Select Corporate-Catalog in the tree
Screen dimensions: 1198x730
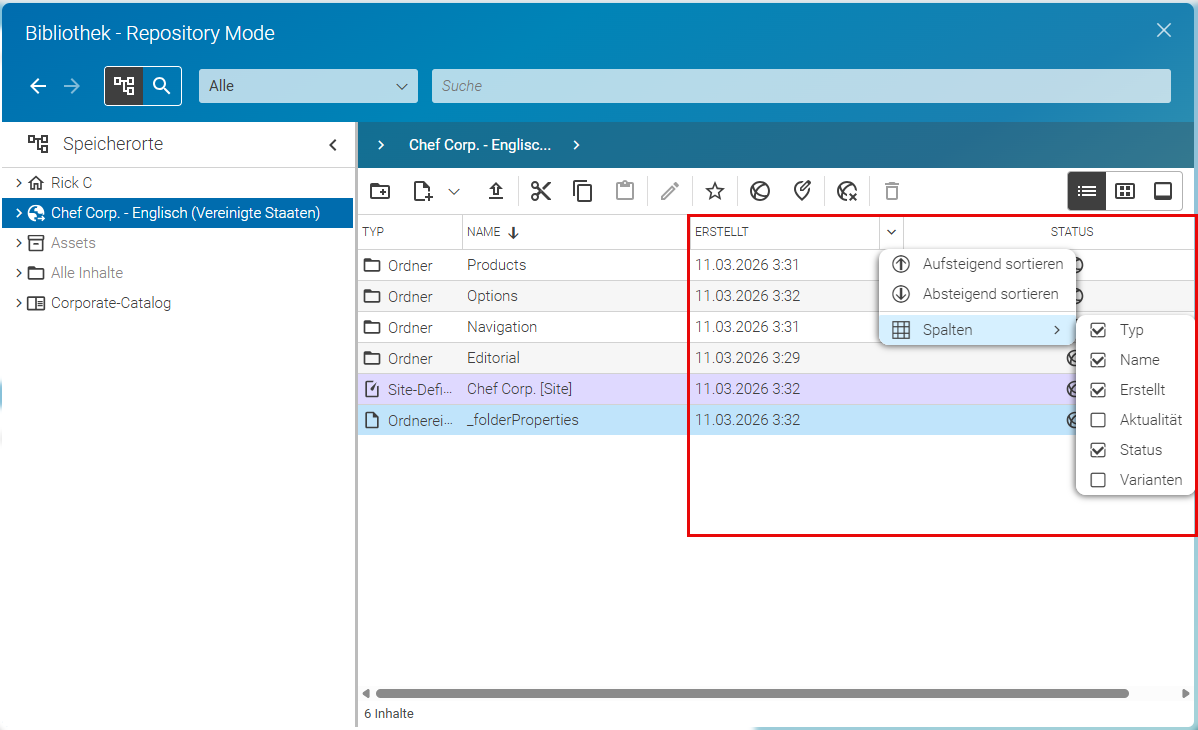click(x=111, y=303)
